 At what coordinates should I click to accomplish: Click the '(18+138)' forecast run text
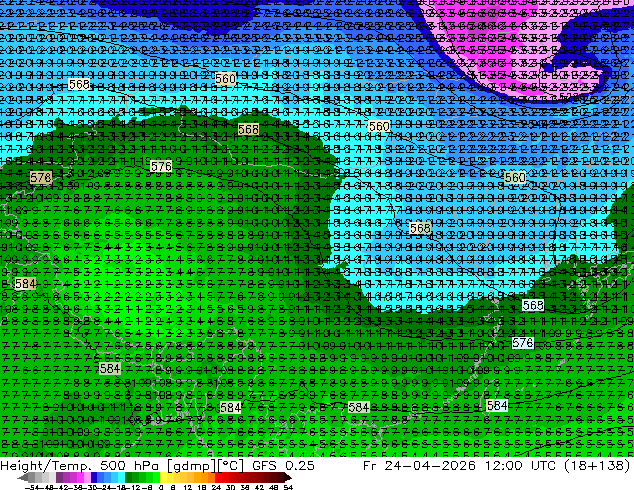click(599, 465)
